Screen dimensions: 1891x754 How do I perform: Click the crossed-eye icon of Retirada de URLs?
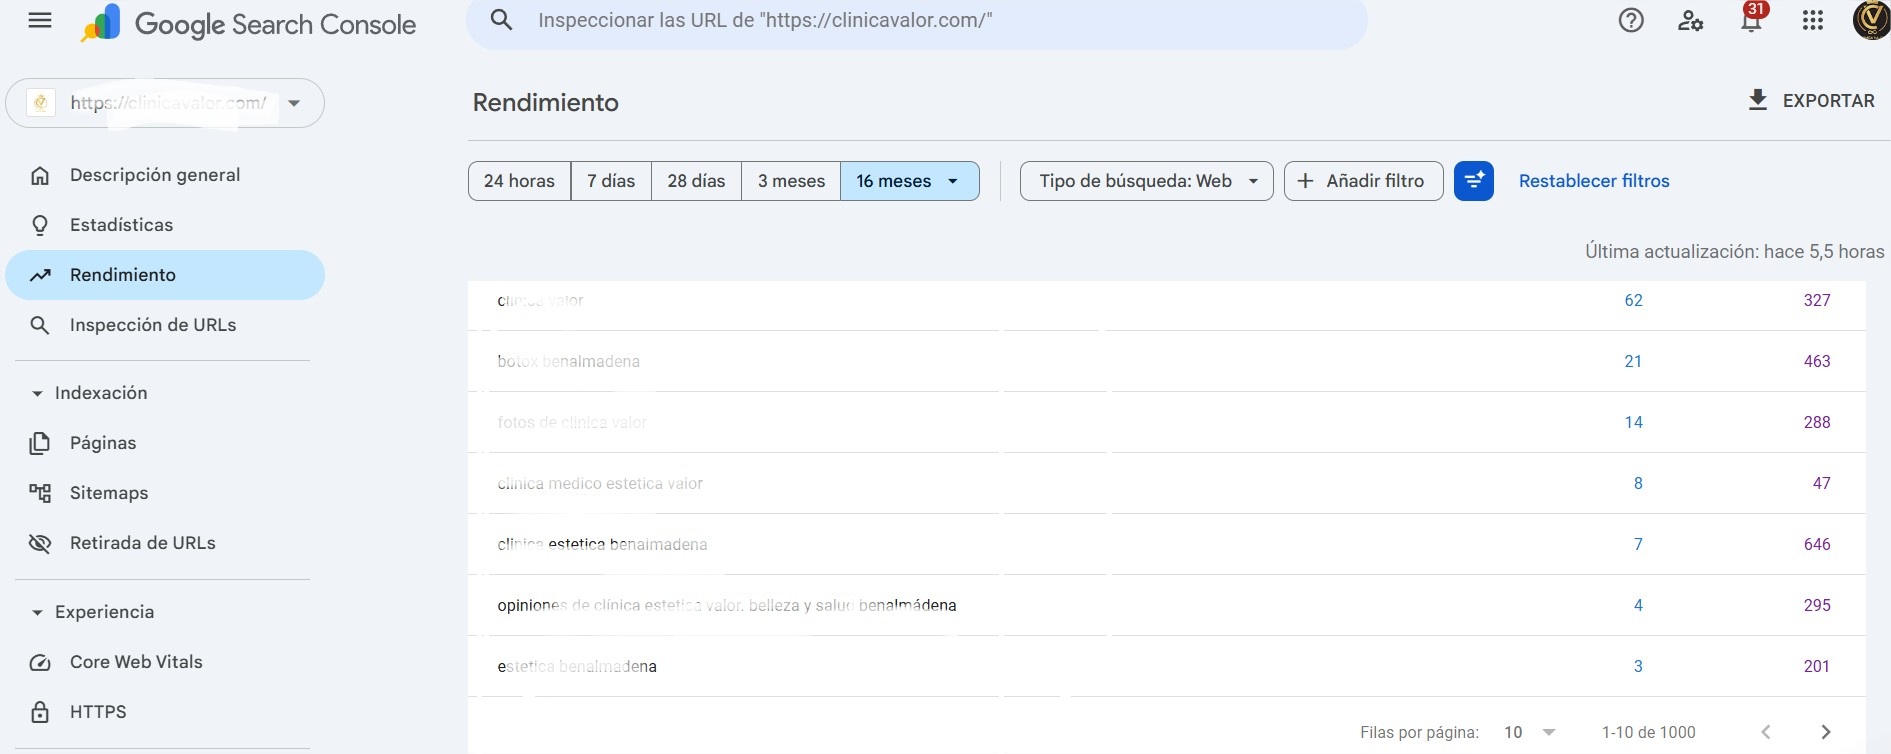(40, 543)
